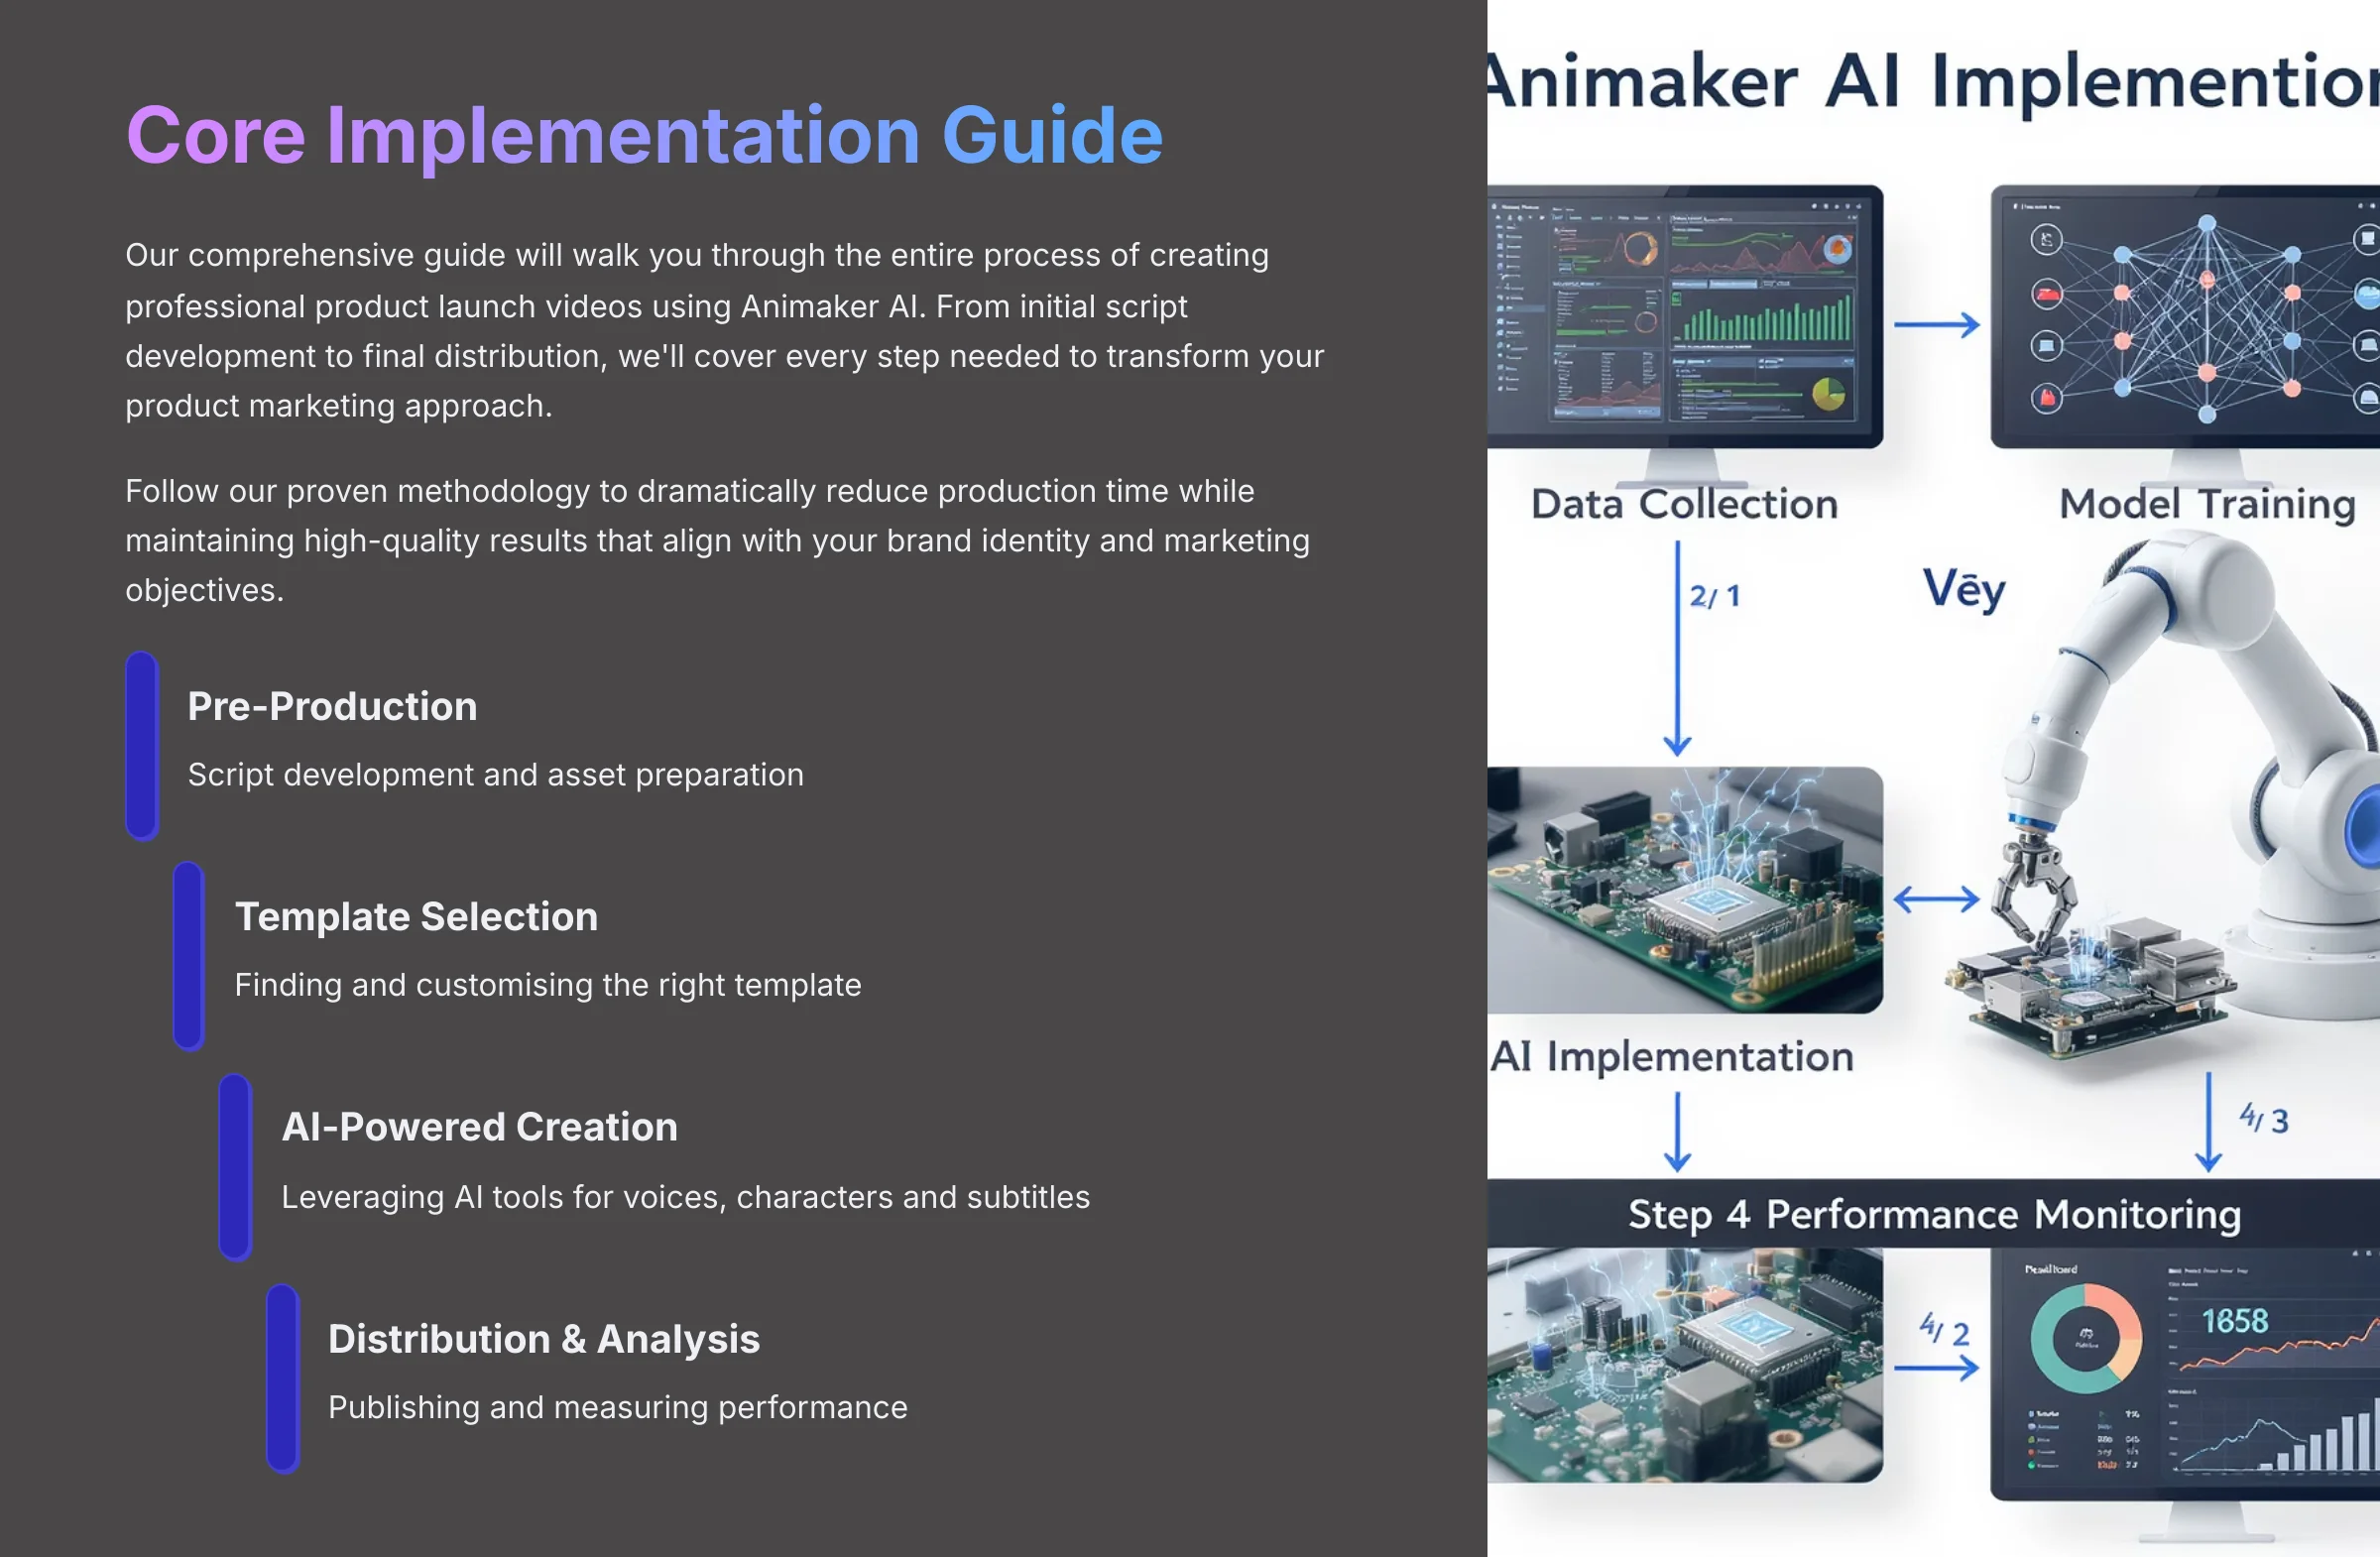Image resolution: width=2380 pixels, height=1557 pixels.
Task: Click "Leveraging AI tools for voices" description
Action: [685, 1197]
